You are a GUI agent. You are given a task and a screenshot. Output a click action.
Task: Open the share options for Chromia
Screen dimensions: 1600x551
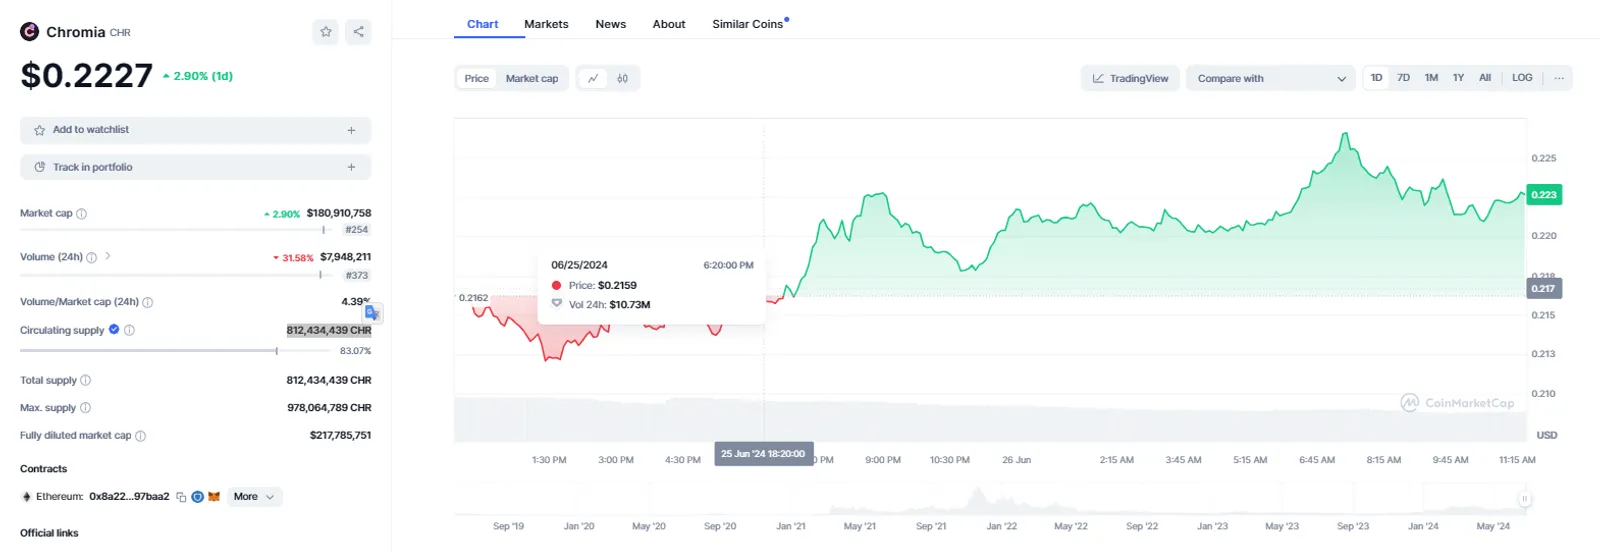pyautogui.click(x=358, y=32)
